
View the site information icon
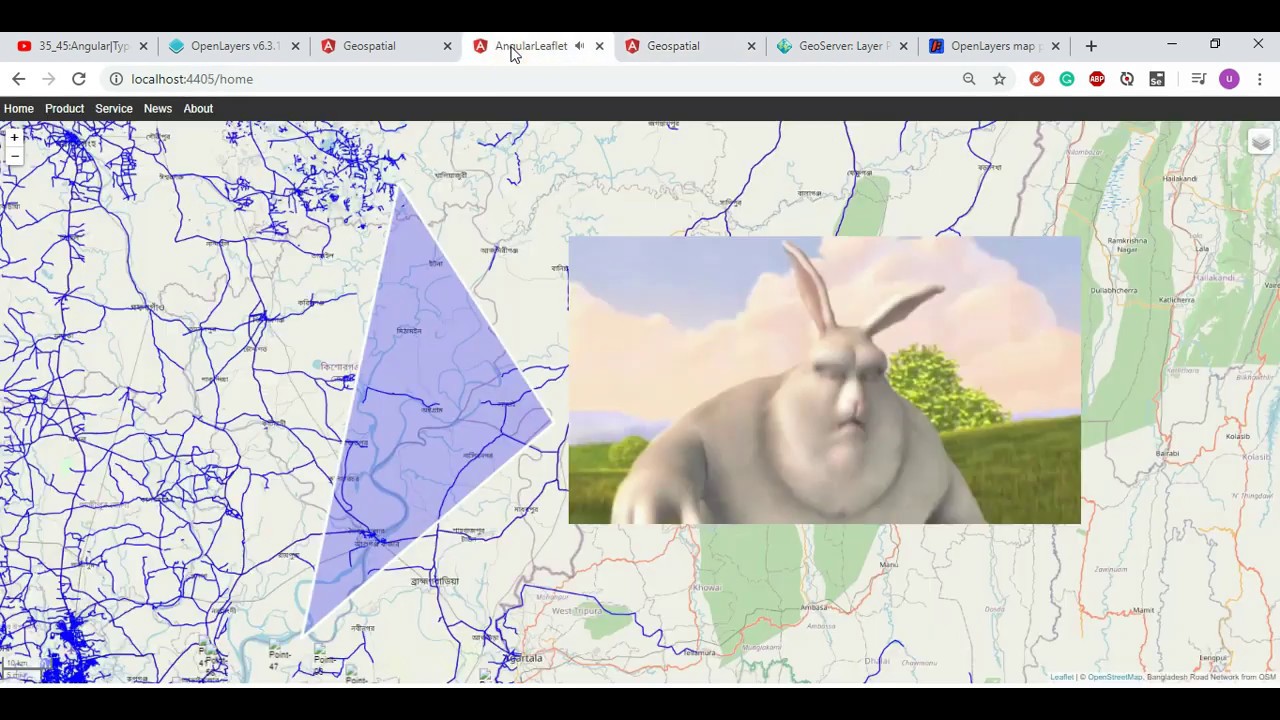click(116, 79)
